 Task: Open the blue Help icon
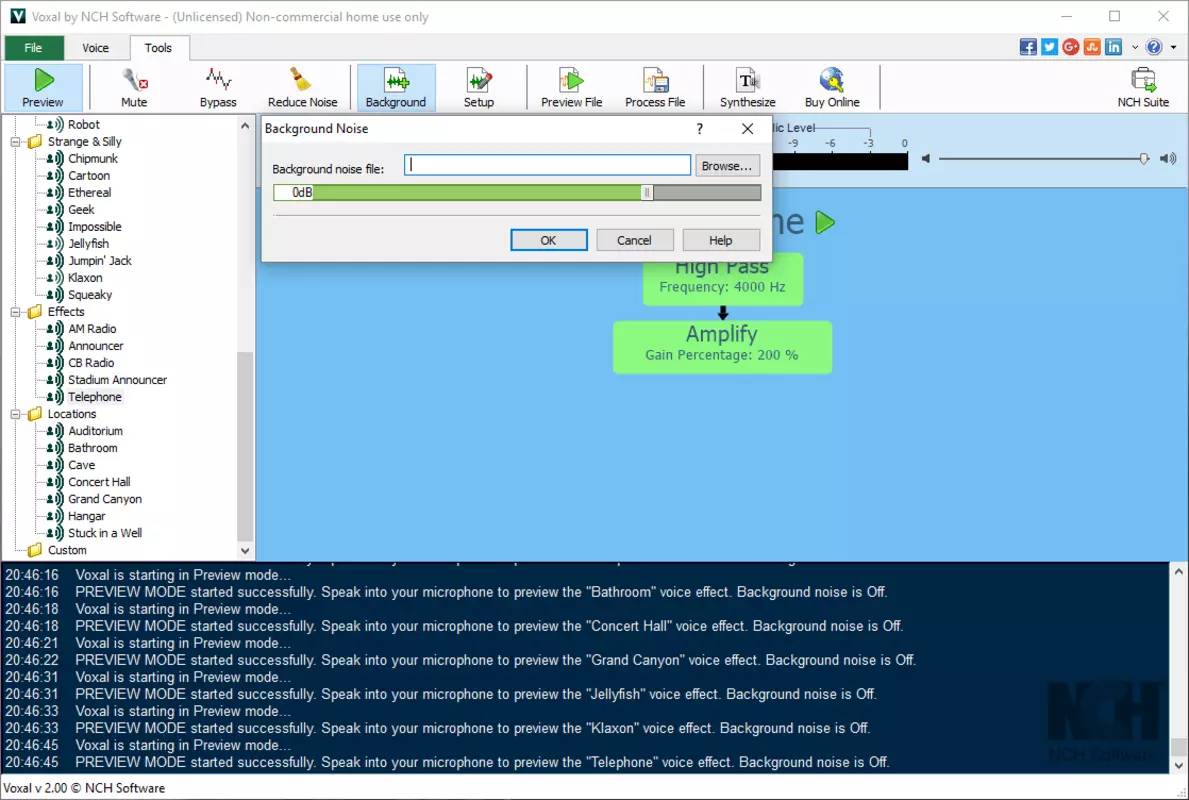1154,47
